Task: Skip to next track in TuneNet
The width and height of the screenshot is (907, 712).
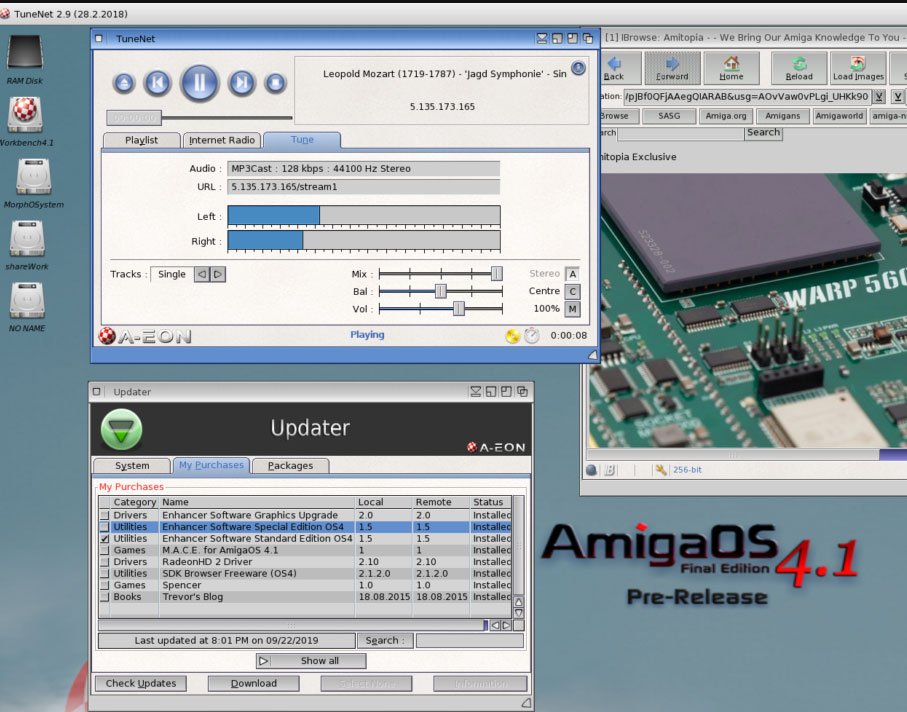Action: pyautogui.click(x=242, y=83)
